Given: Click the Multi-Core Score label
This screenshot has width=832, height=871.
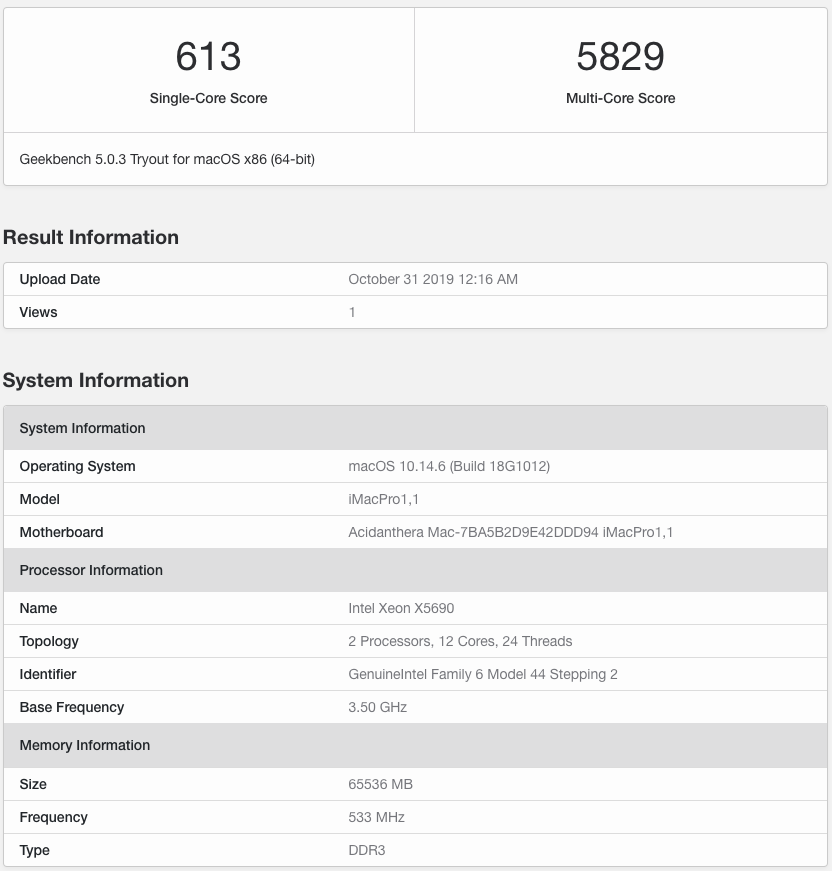Looking at the screenshot, I should pyautogui.click(x=620, y=98).
